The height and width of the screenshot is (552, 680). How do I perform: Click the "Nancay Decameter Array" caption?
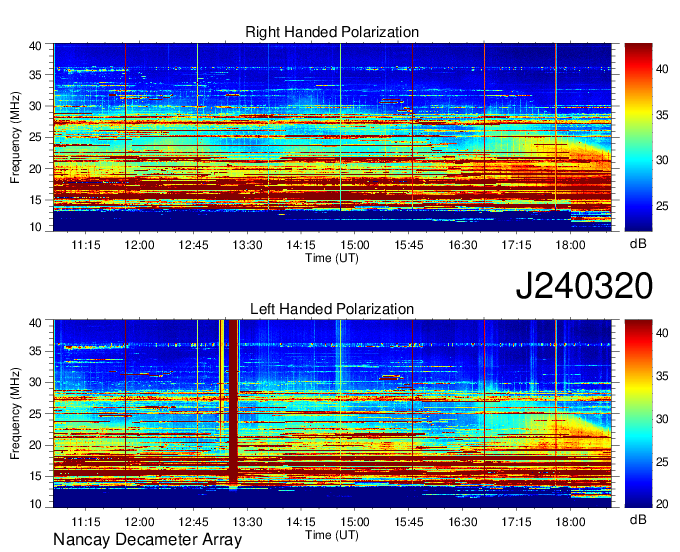point(147,539)
